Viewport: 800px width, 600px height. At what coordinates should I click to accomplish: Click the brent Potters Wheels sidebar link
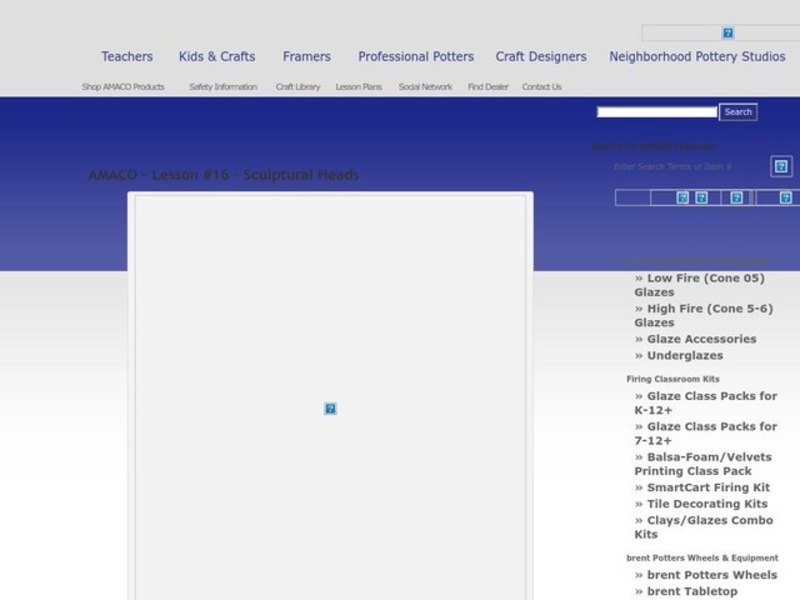(x=711, y=575)
